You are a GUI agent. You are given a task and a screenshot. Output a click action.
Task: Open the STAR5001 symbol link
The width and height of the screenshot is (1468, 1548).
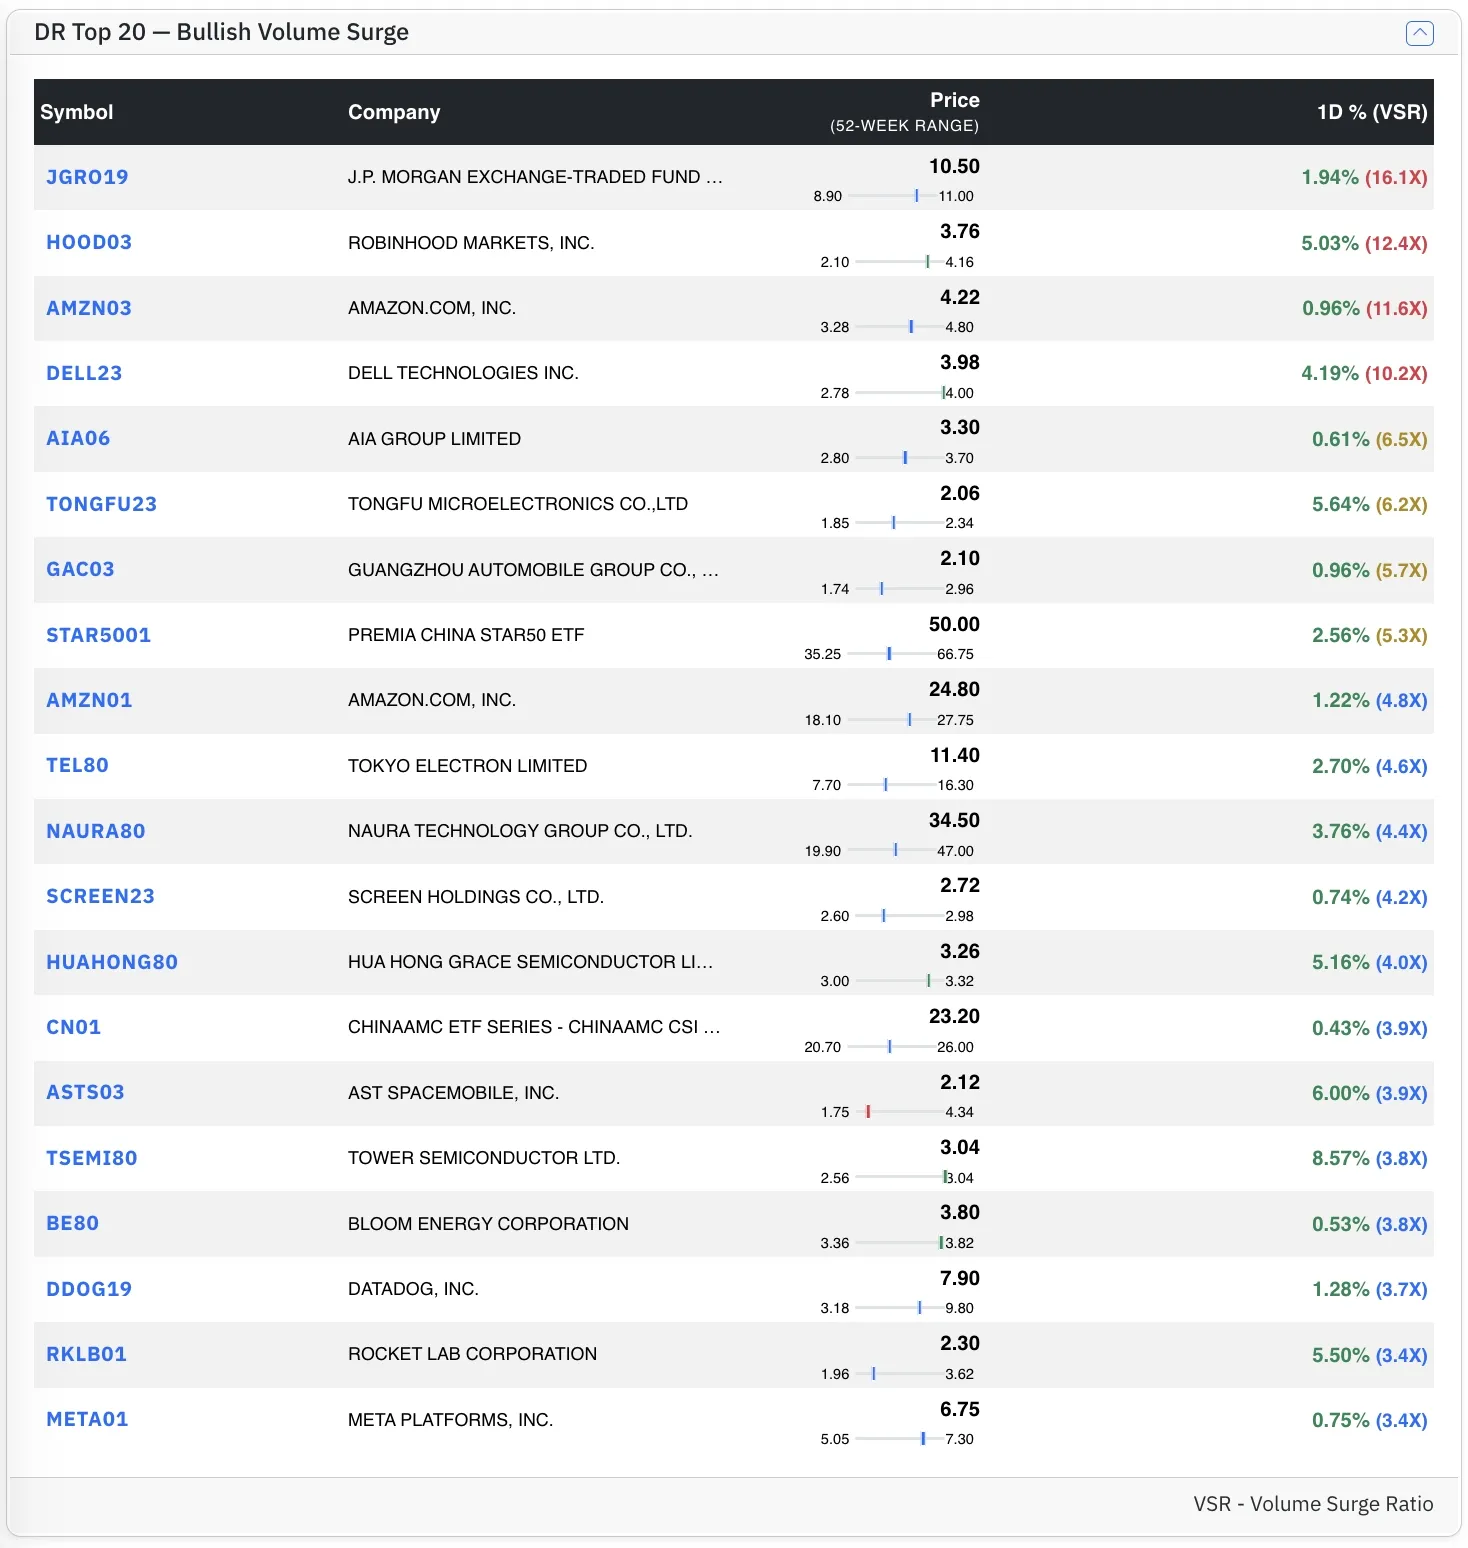point(98,635)
